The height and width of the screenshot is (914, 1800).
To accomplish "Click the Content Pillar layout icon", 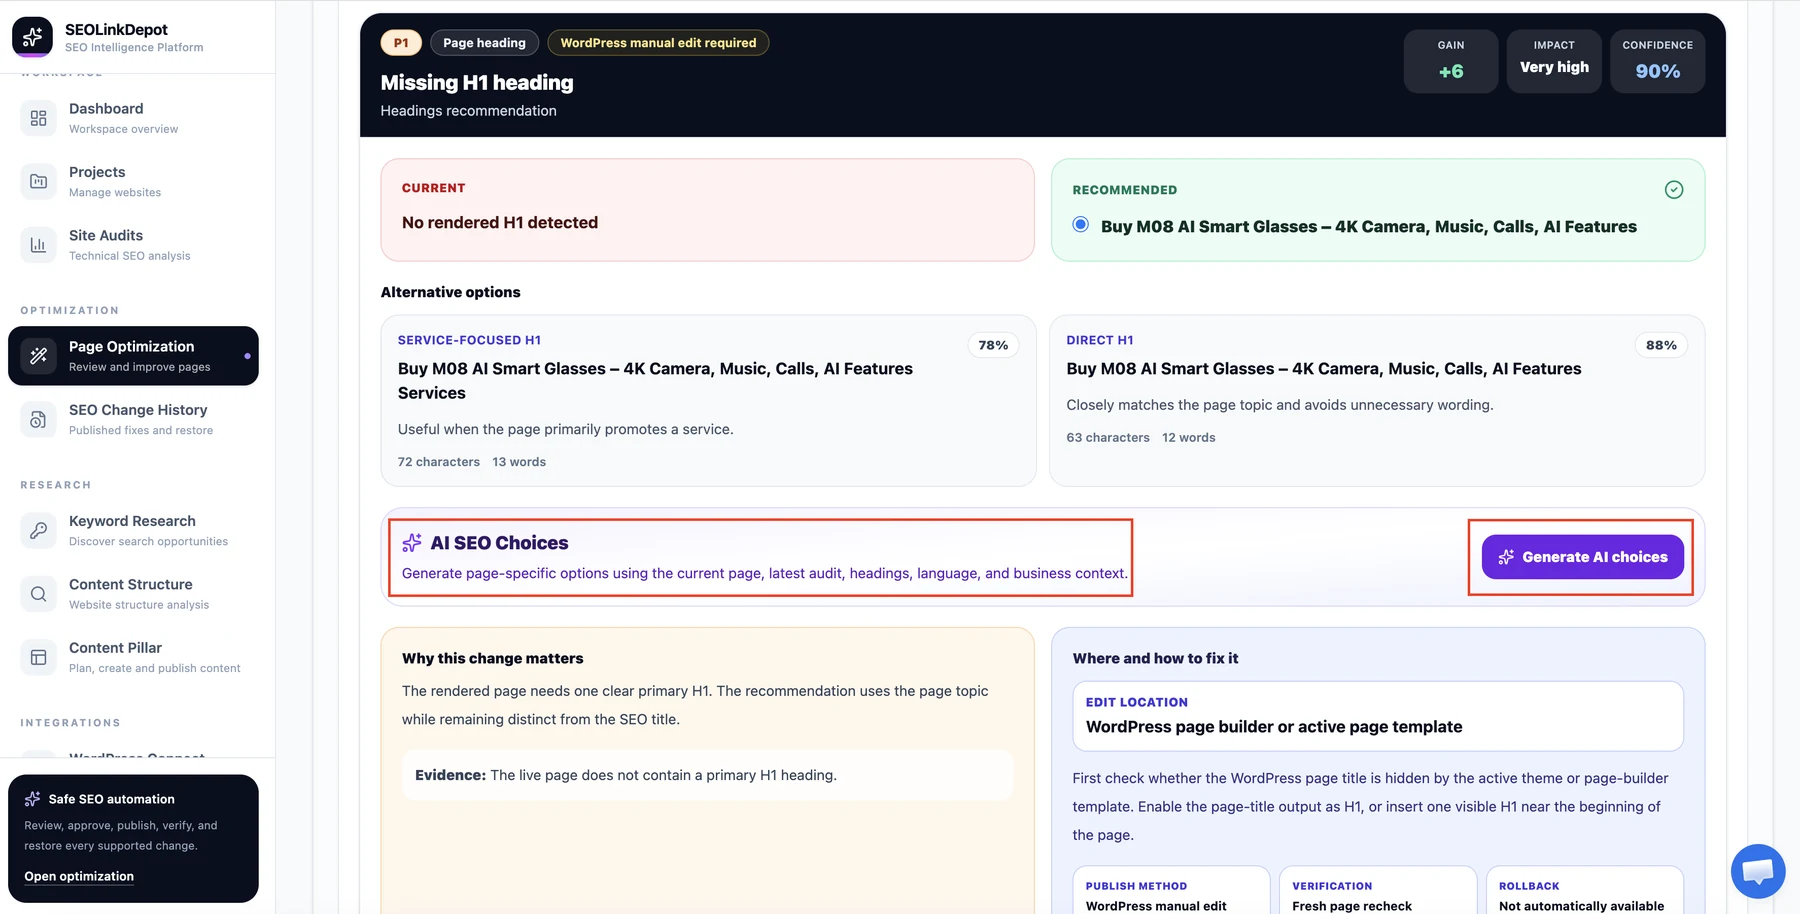I will point(38,657).
